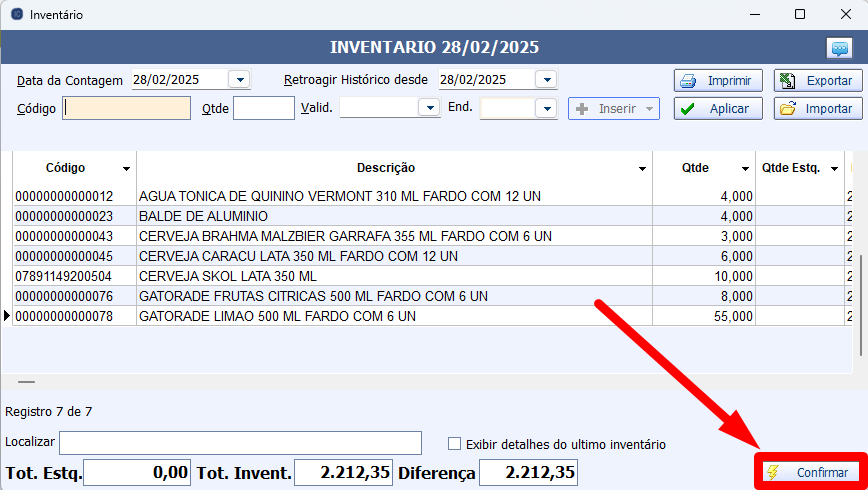
Task: Click the Exportar spreadsheet button
Action: click(x=817, y=80)
